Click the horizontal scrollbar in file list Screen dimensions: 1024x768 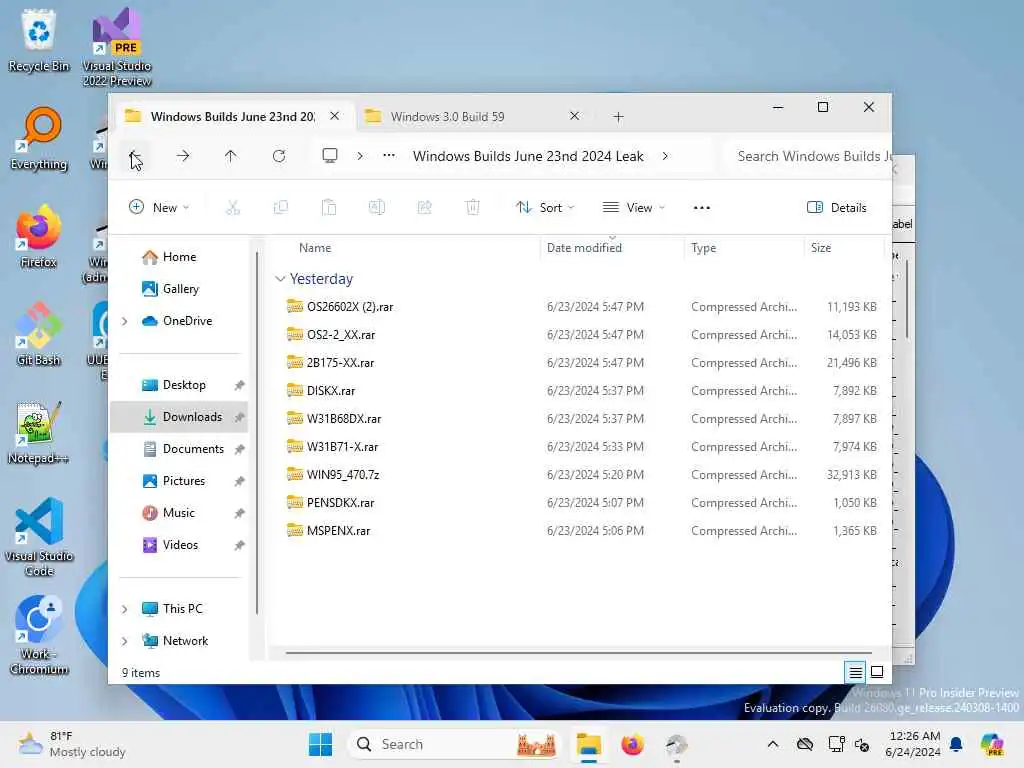578,652
